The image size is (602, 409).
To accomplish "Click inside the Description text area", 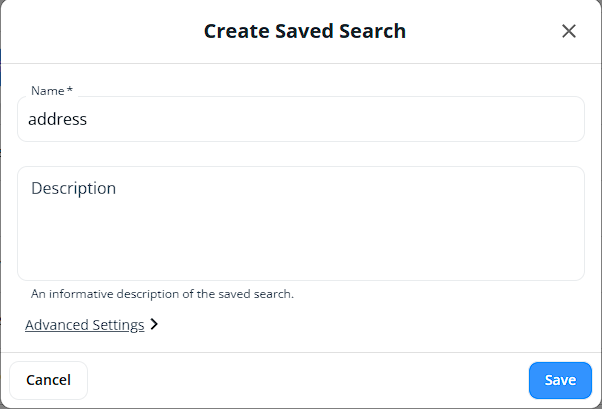I will point(300,230).
